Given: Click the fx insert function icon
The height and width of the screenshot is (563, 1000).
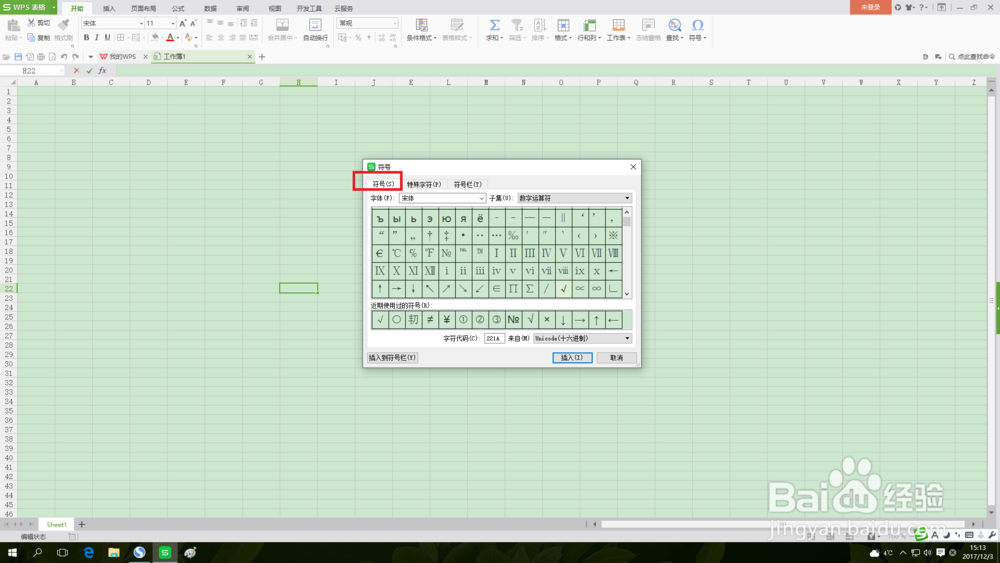Looking at the screenshot, I should click(103, 71).
